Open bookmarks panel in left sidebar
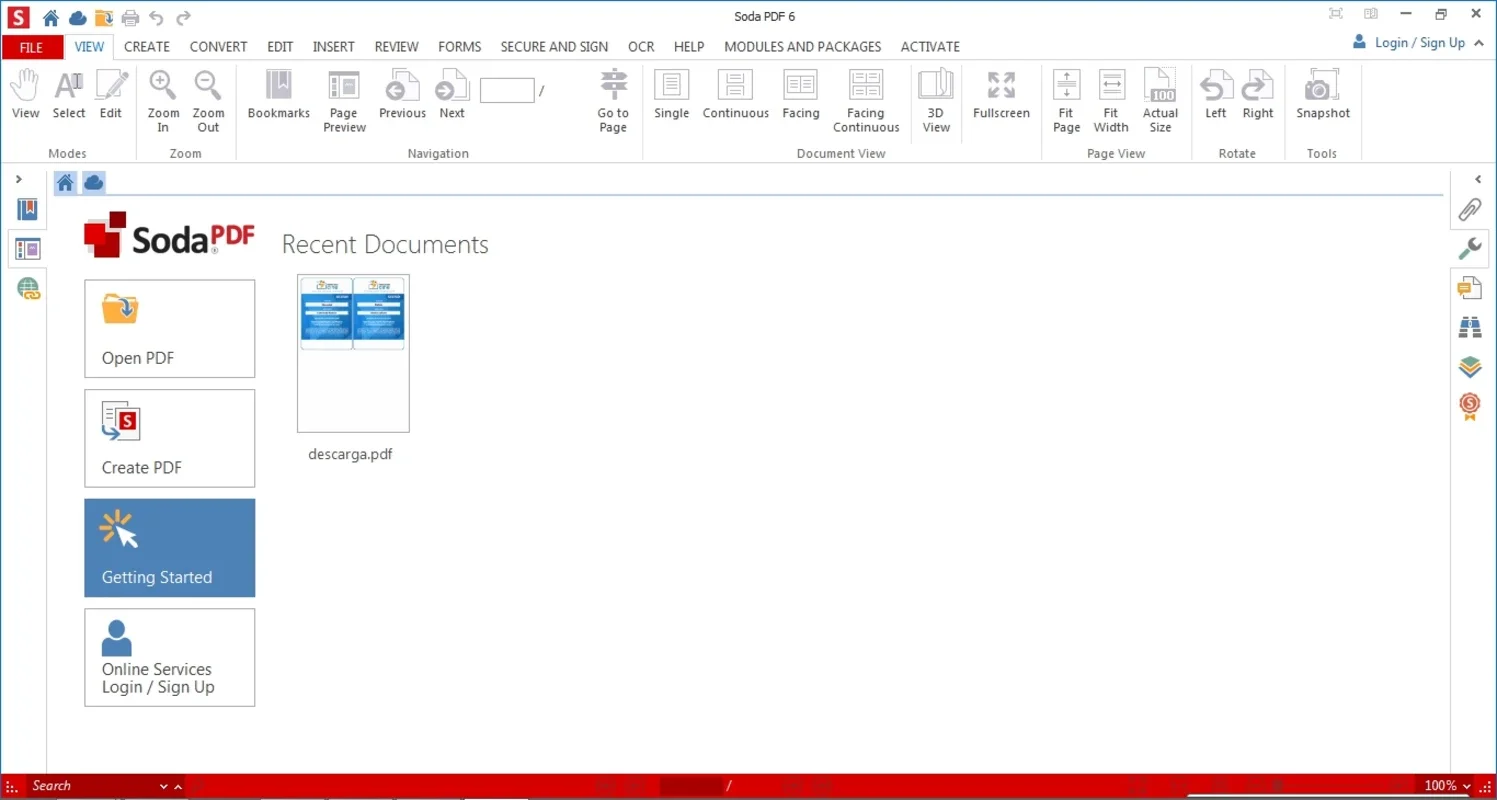Viewport: 1497px width, 800px height. point(27,210)
